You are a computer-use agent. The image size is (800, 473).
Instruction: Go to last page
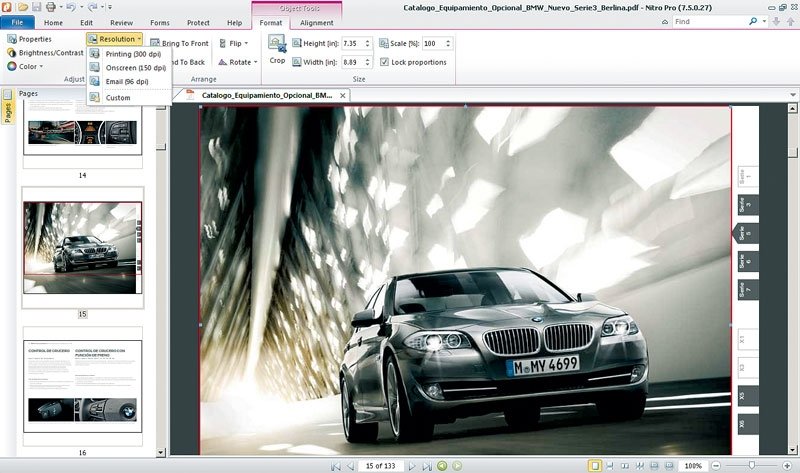[427, 466]
